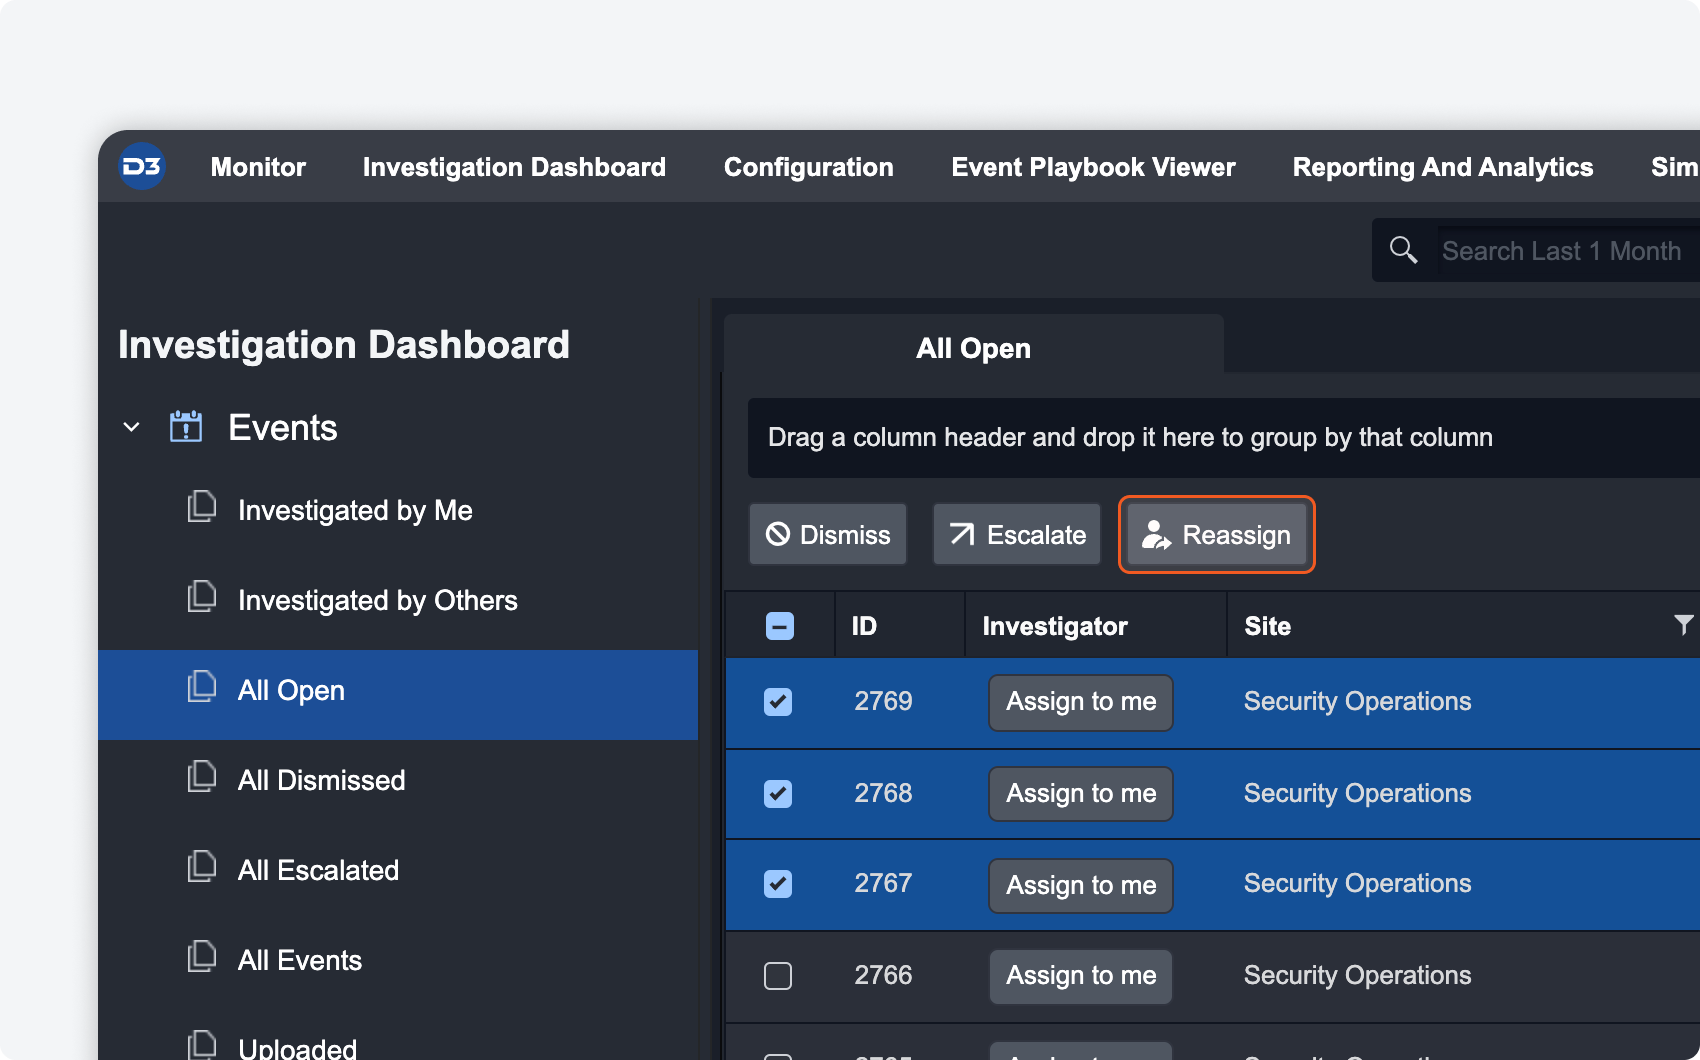This screenshot has height=1060, width=1700.
Task: Assign event 2768 to me
Action: point(1081,794)
